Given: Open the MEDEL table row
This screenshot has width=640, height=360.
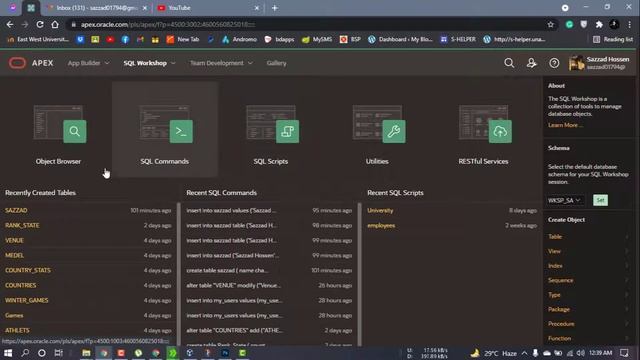Looking at the screenshot, I should coord(88,256).
